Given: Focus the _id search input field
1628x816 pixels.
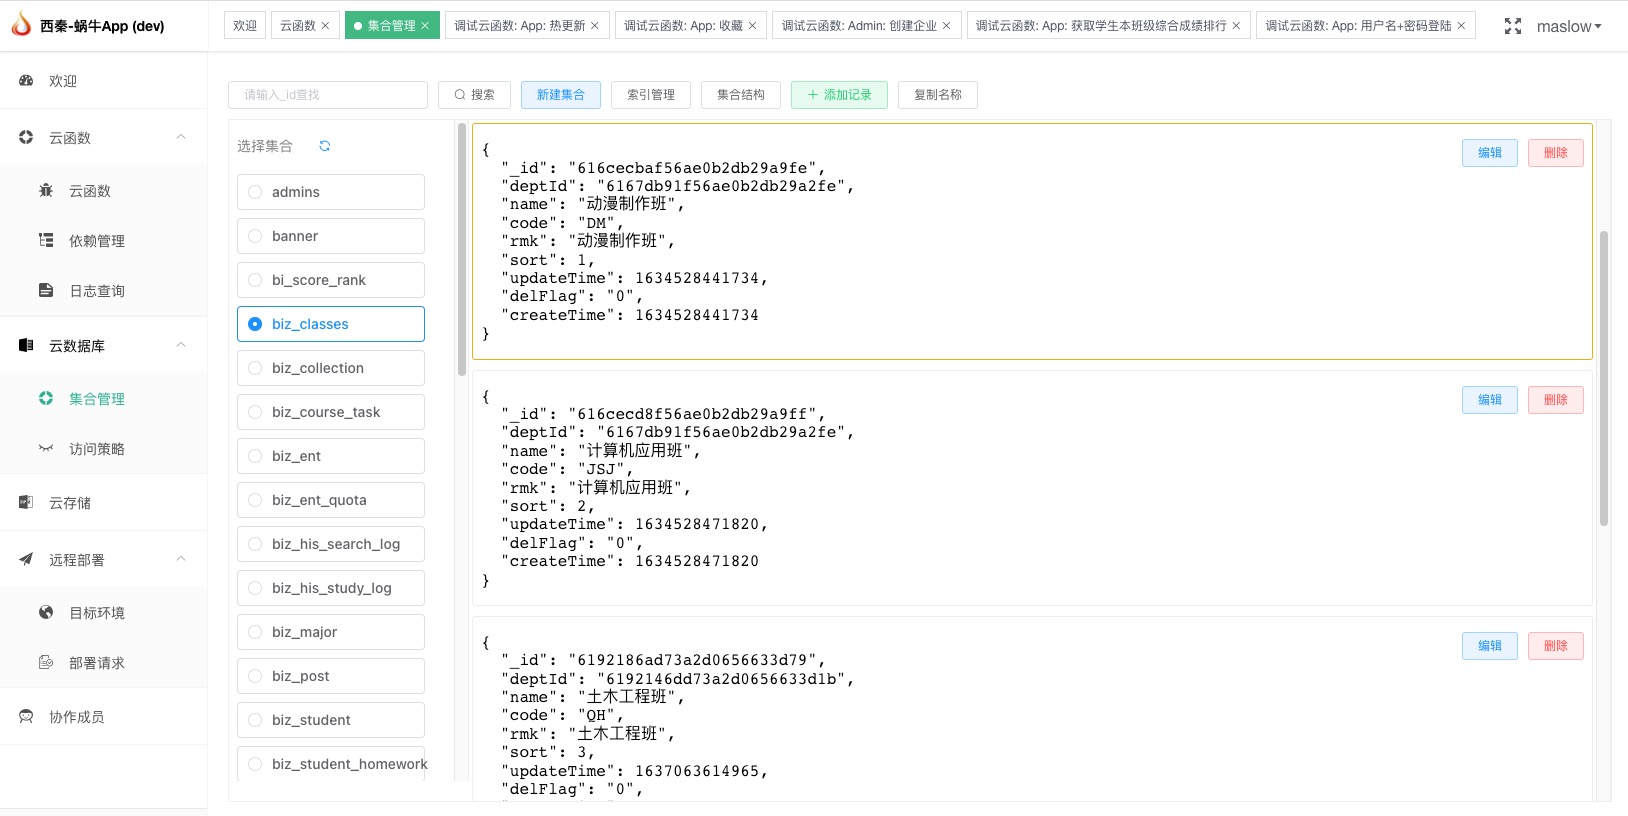Looking at the screenshot, I should coord(328,95).
